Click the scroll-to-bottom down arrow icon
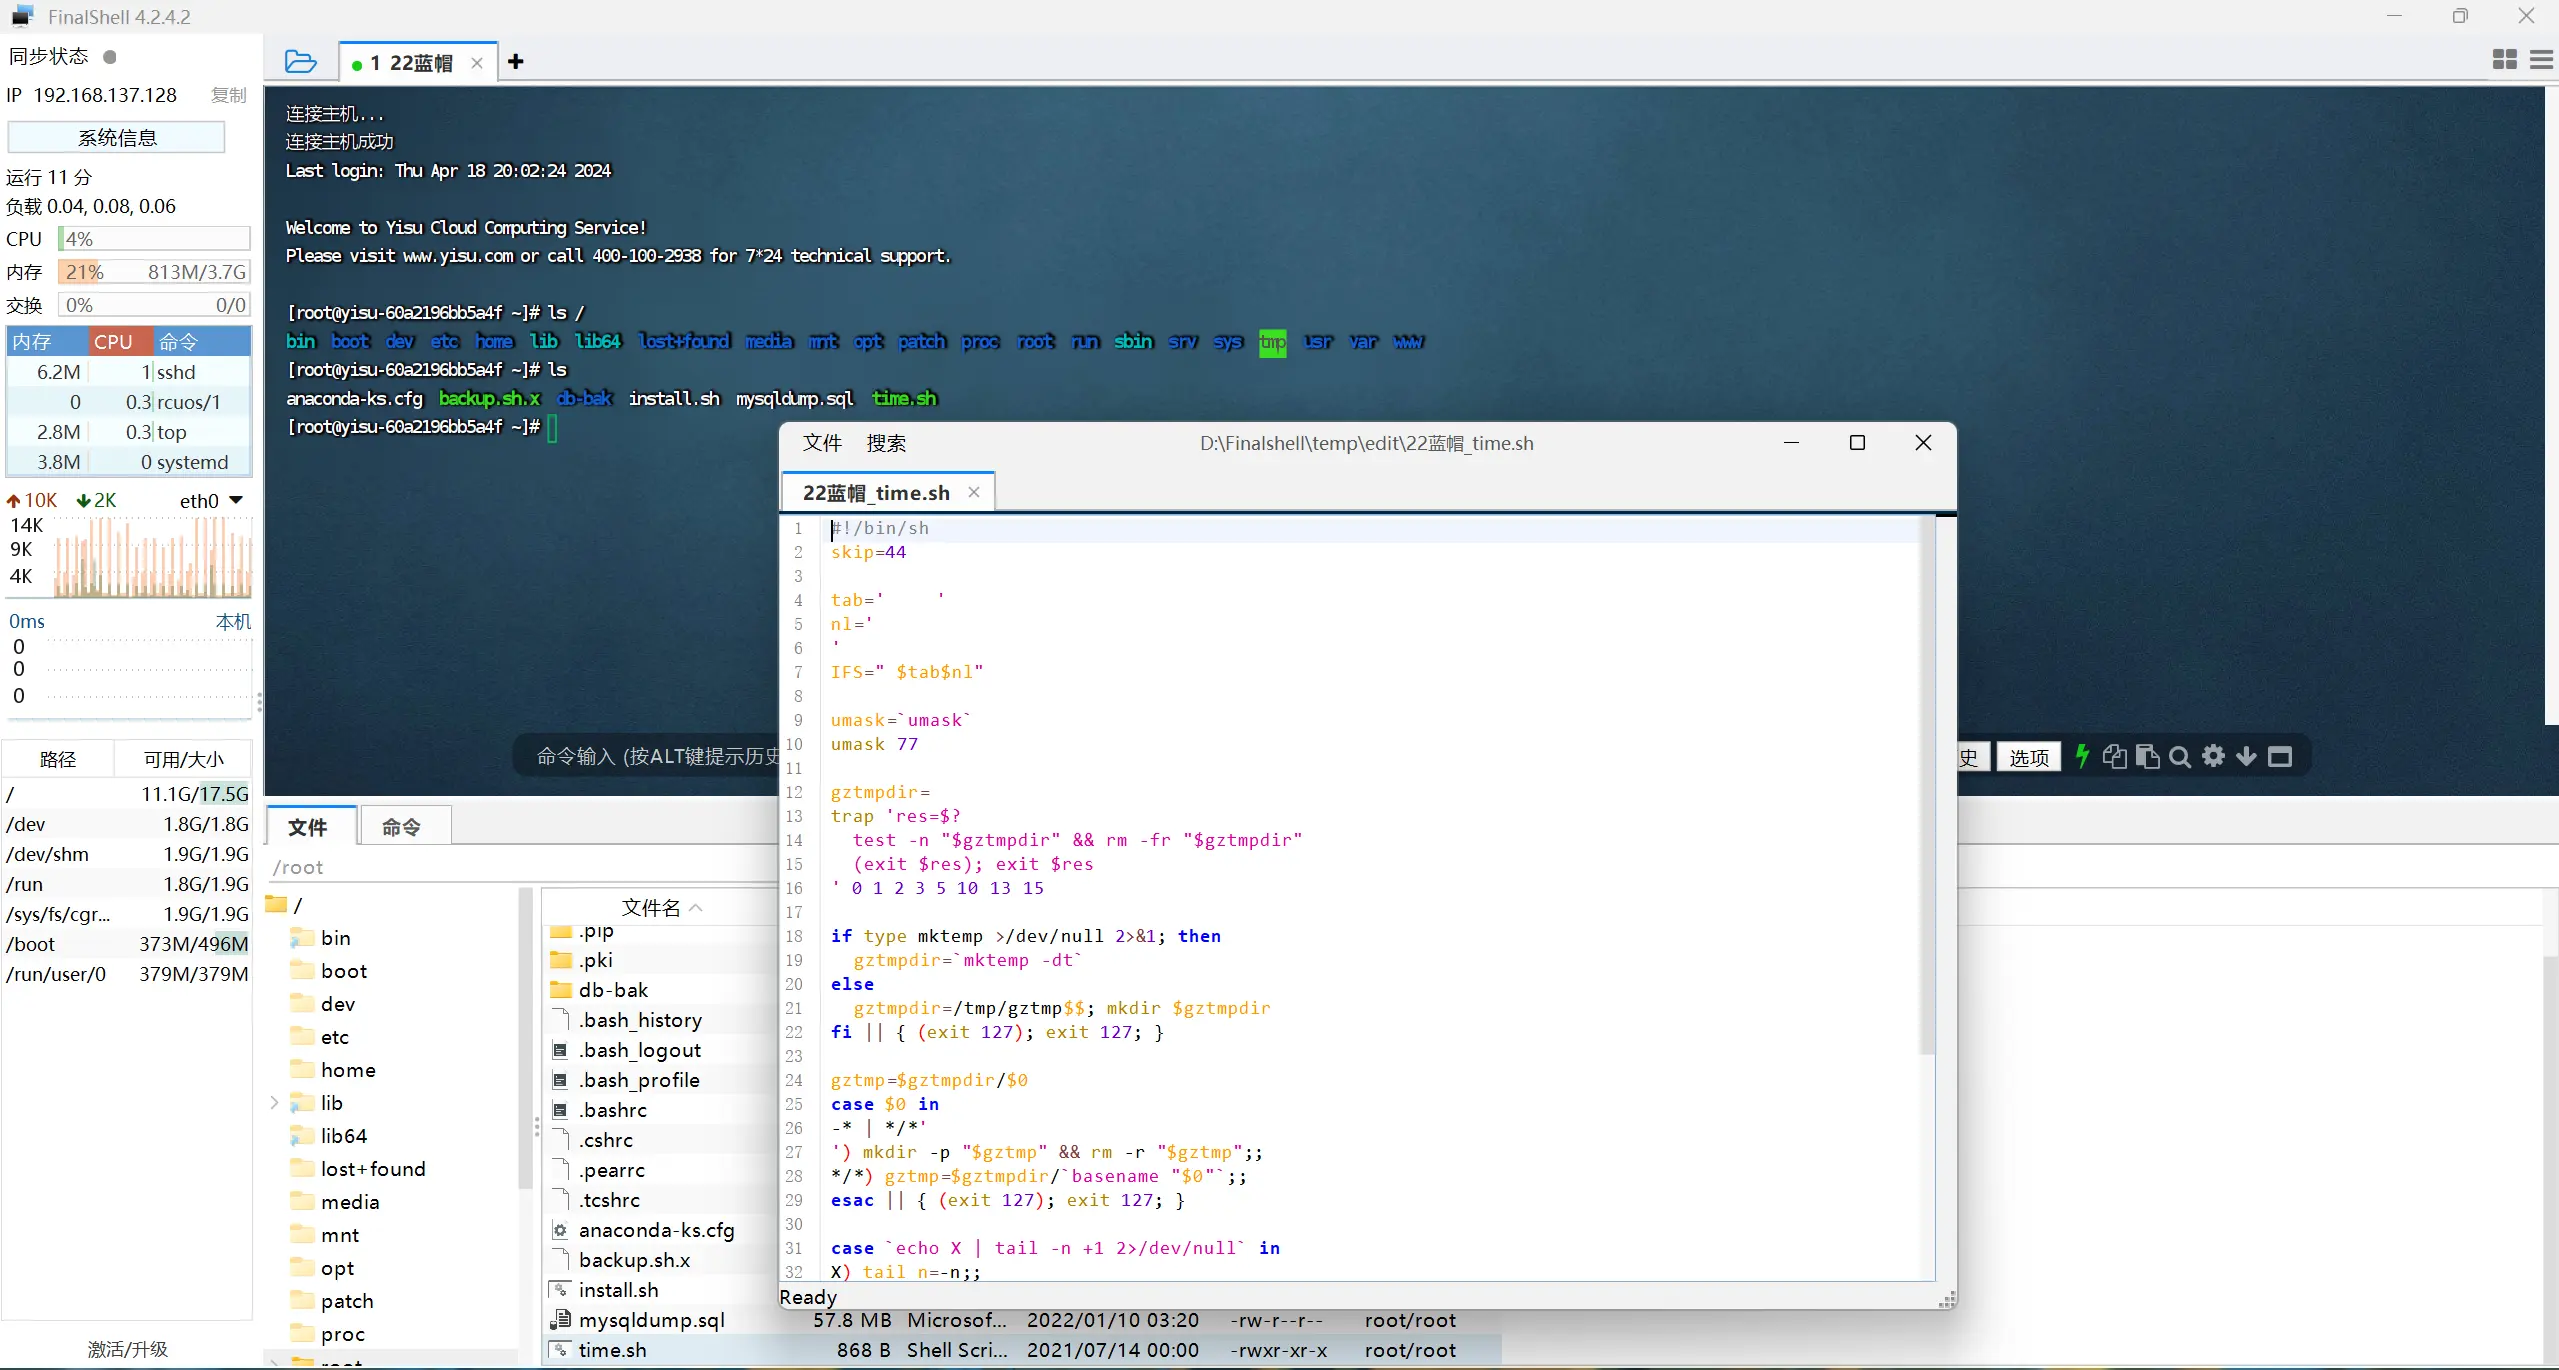Image resolution: width=2559 pixels, height=1370 pixels. tap(2246, 756)
